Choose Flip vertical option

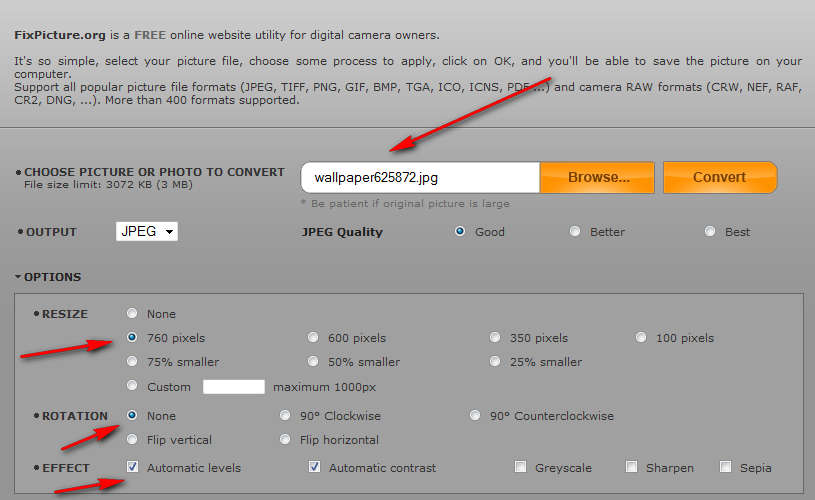point(132,440)
